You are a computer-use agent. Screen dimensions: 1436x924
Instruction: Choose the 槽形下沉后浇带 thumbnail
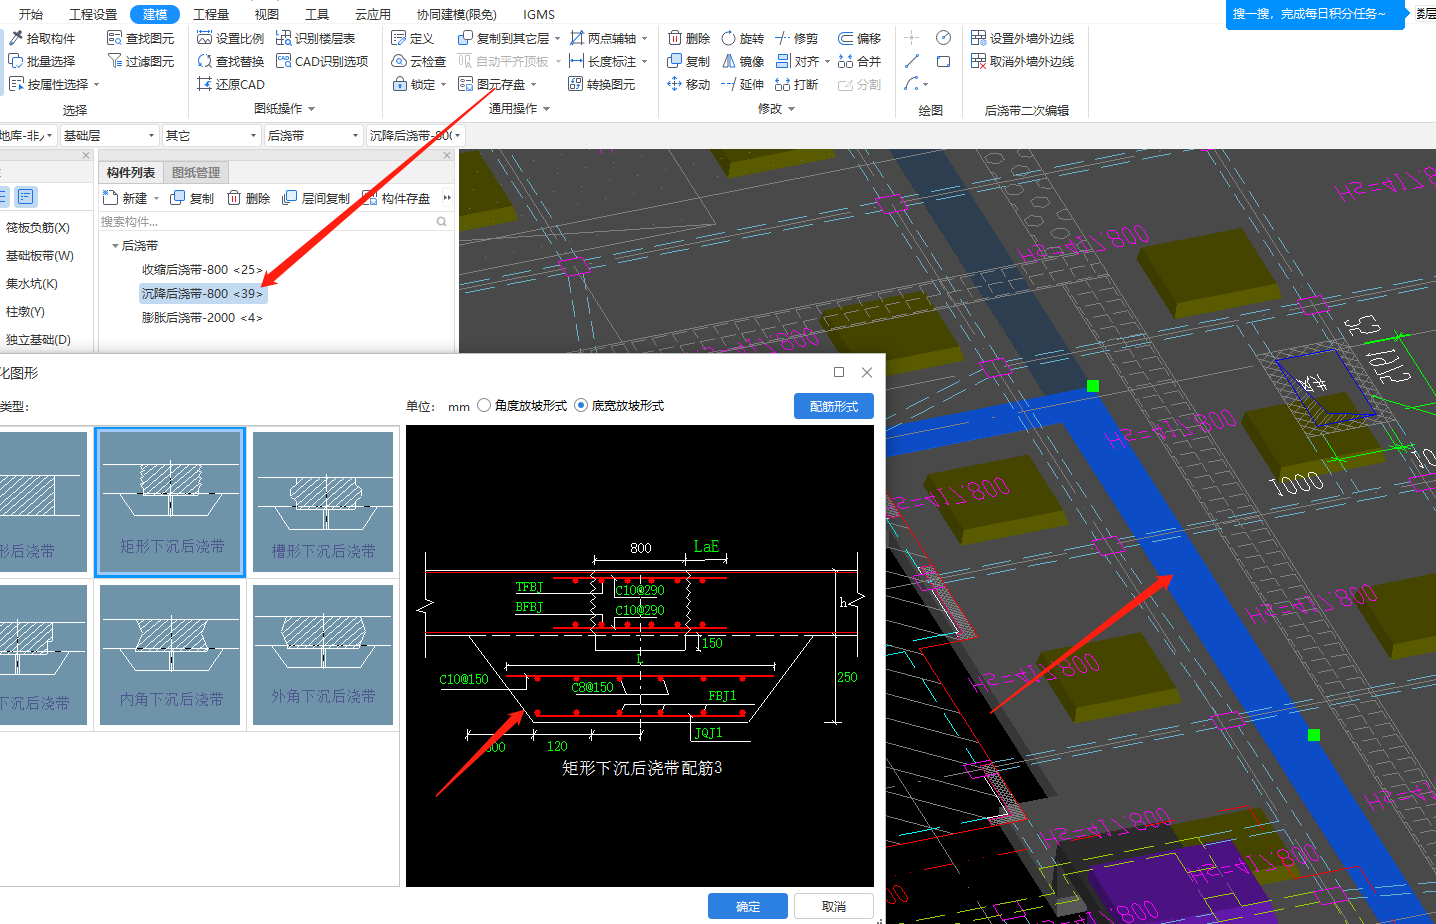(x=323, y=502)
